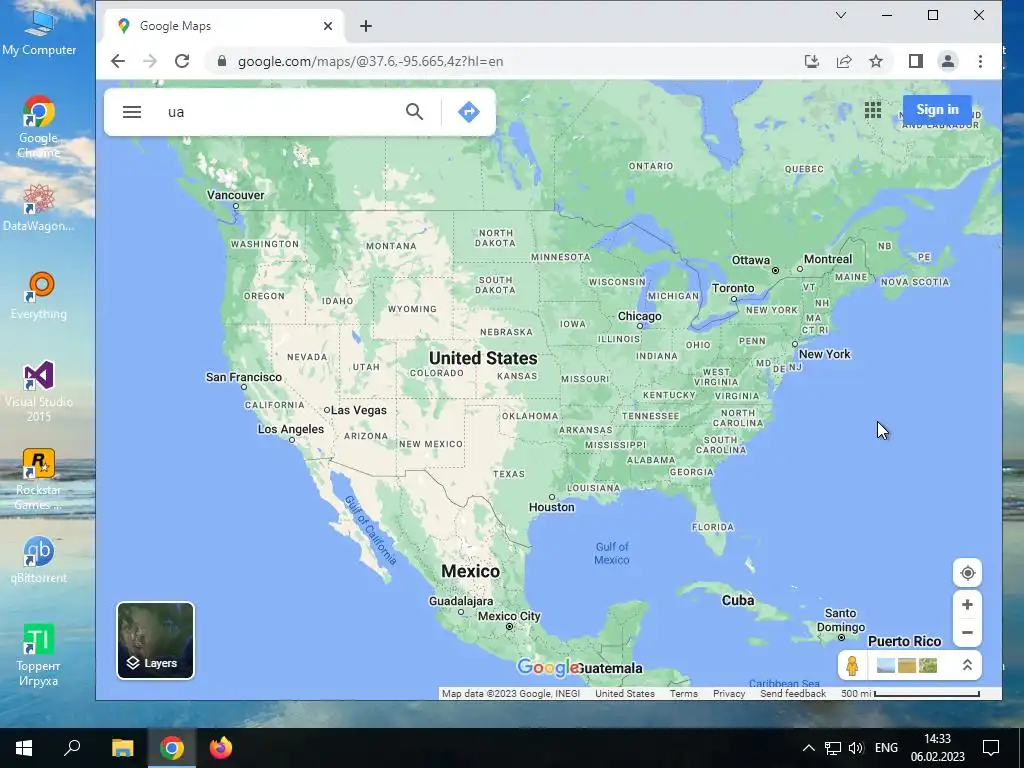
Task: Open the taskbar clock and date
Action: tap(937, 748)
